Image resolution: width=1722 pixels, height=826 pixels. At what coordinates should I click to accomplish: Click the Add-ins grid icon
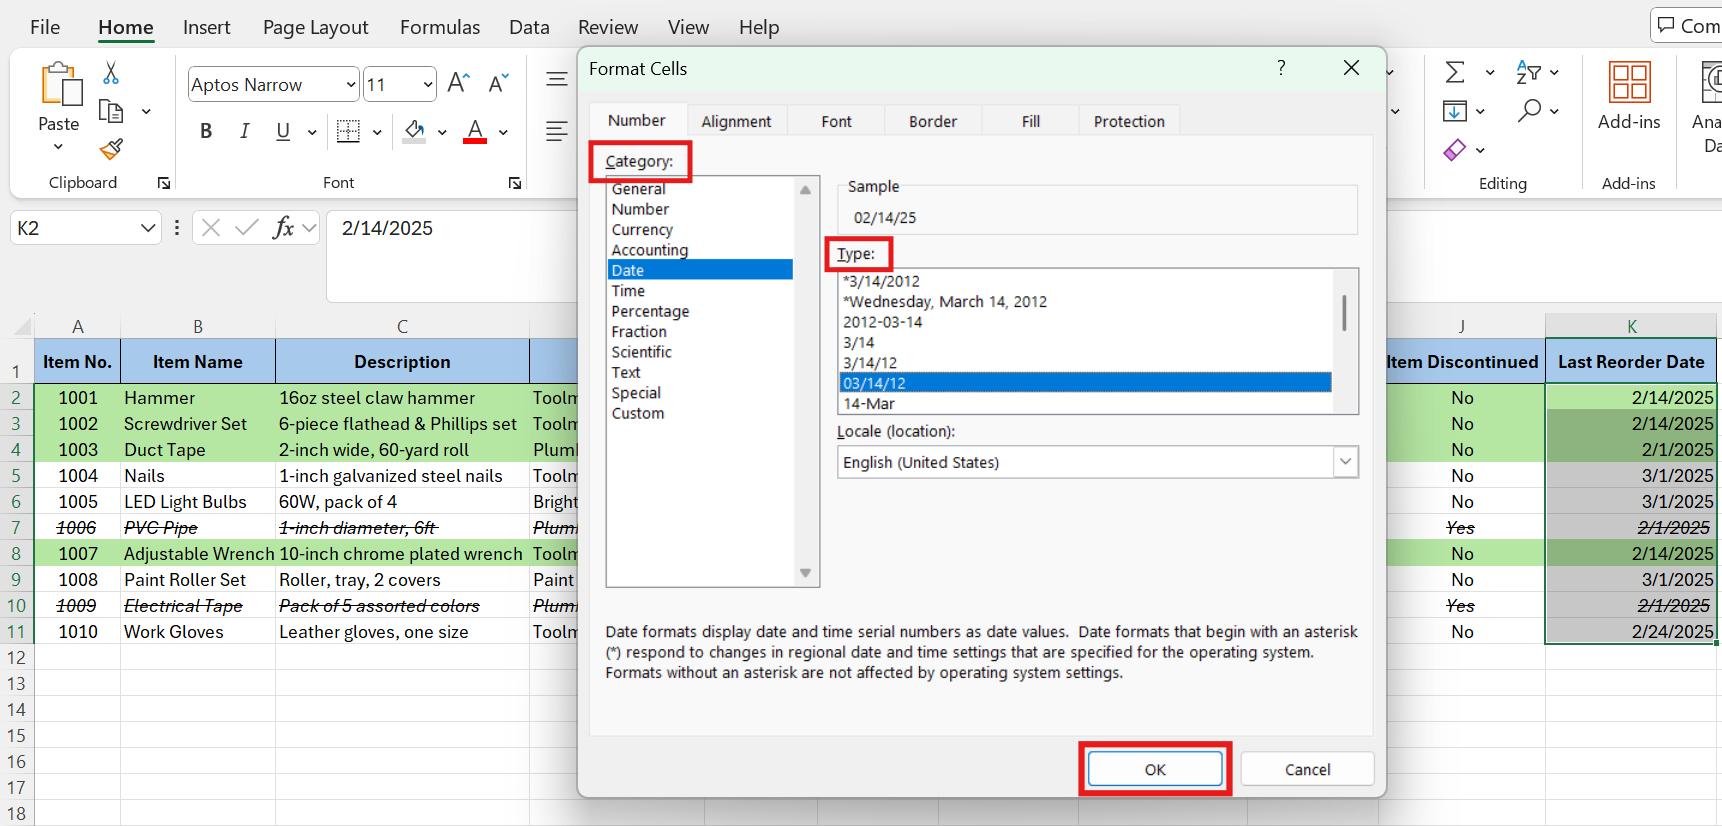click(x=1628, y=83)
